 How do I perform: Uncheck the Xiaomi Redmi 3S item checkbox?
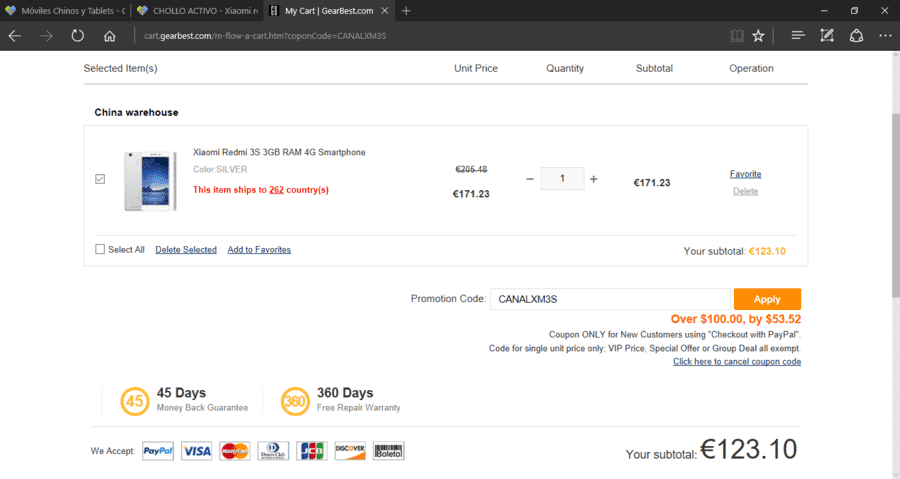[100, 179]
